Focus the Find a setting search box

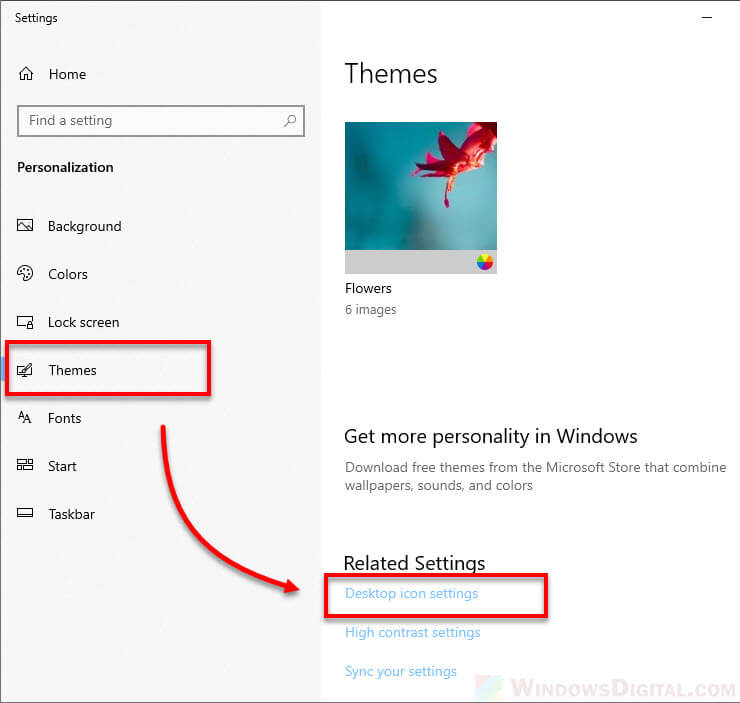[x=150, y=121]
